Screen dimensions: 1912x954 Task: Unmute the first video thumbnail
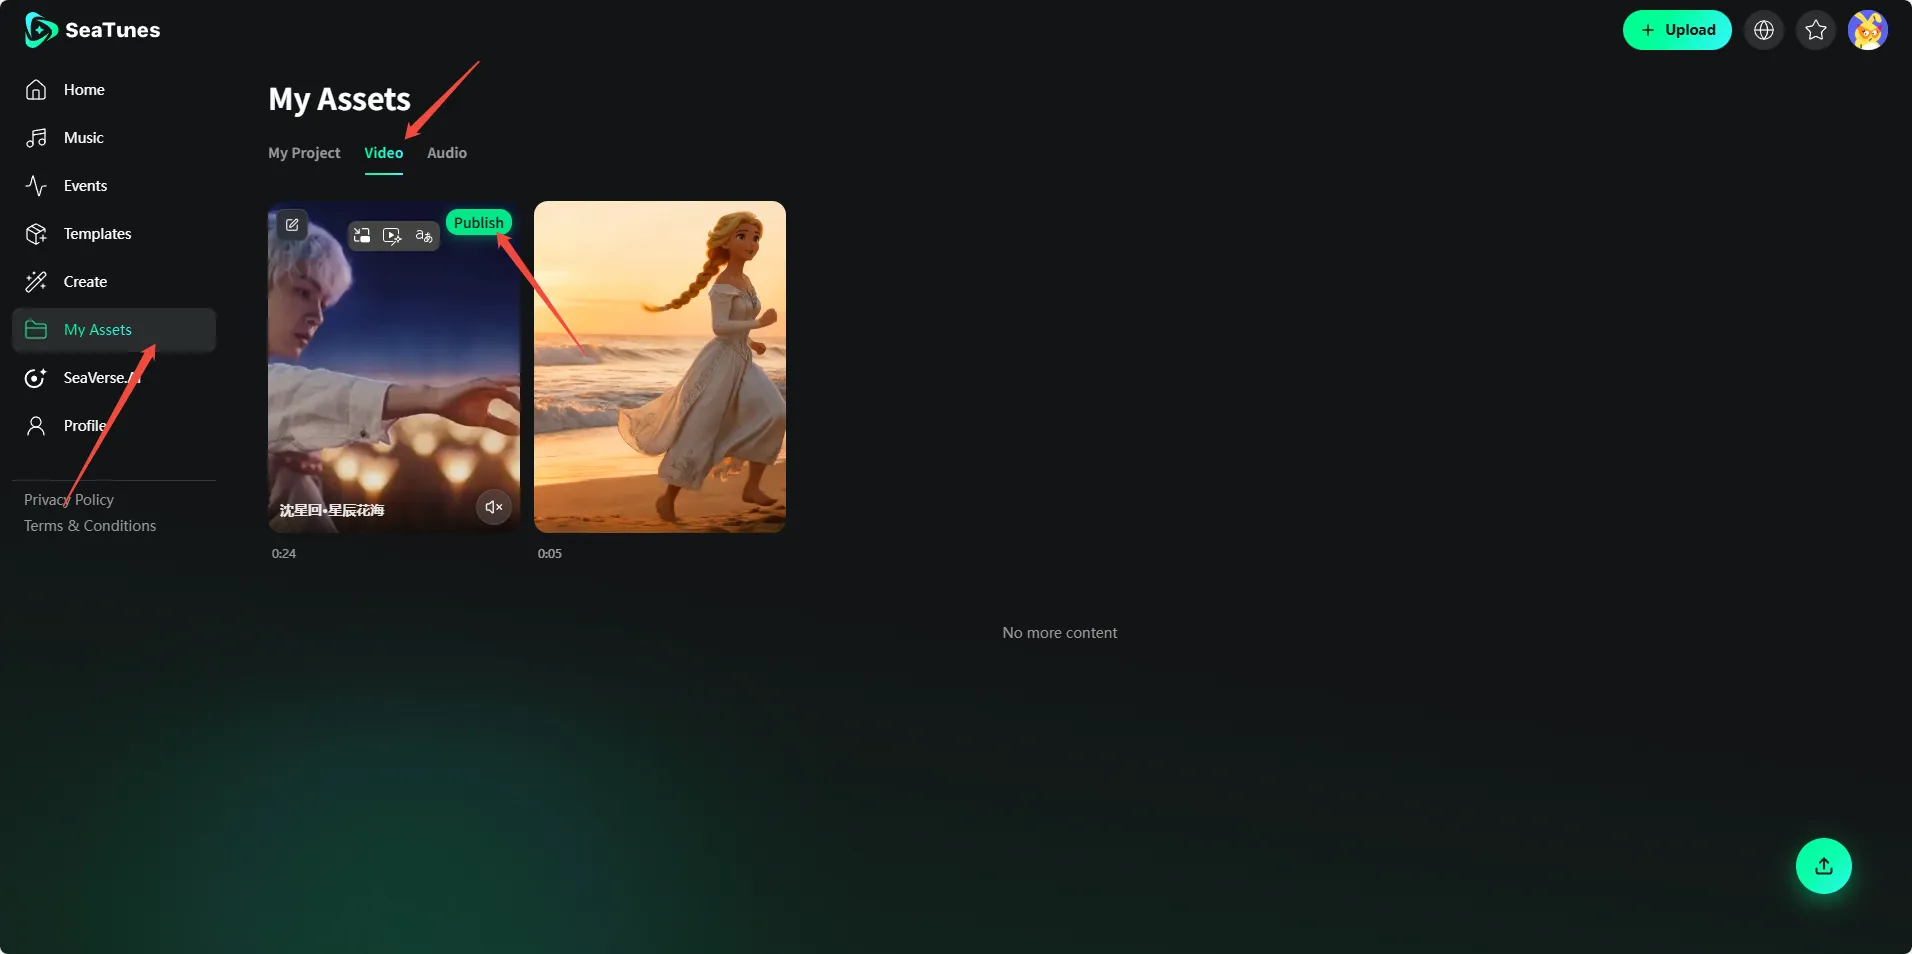tap(493, 507)
